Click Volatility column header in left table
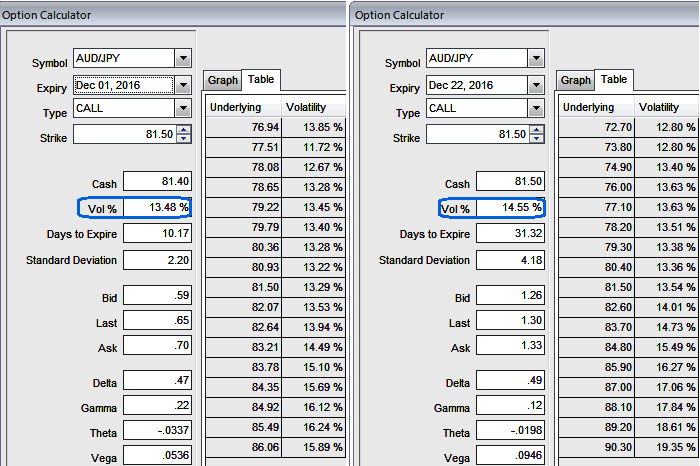This screenshot has width=700, height=466. point(313,107)
